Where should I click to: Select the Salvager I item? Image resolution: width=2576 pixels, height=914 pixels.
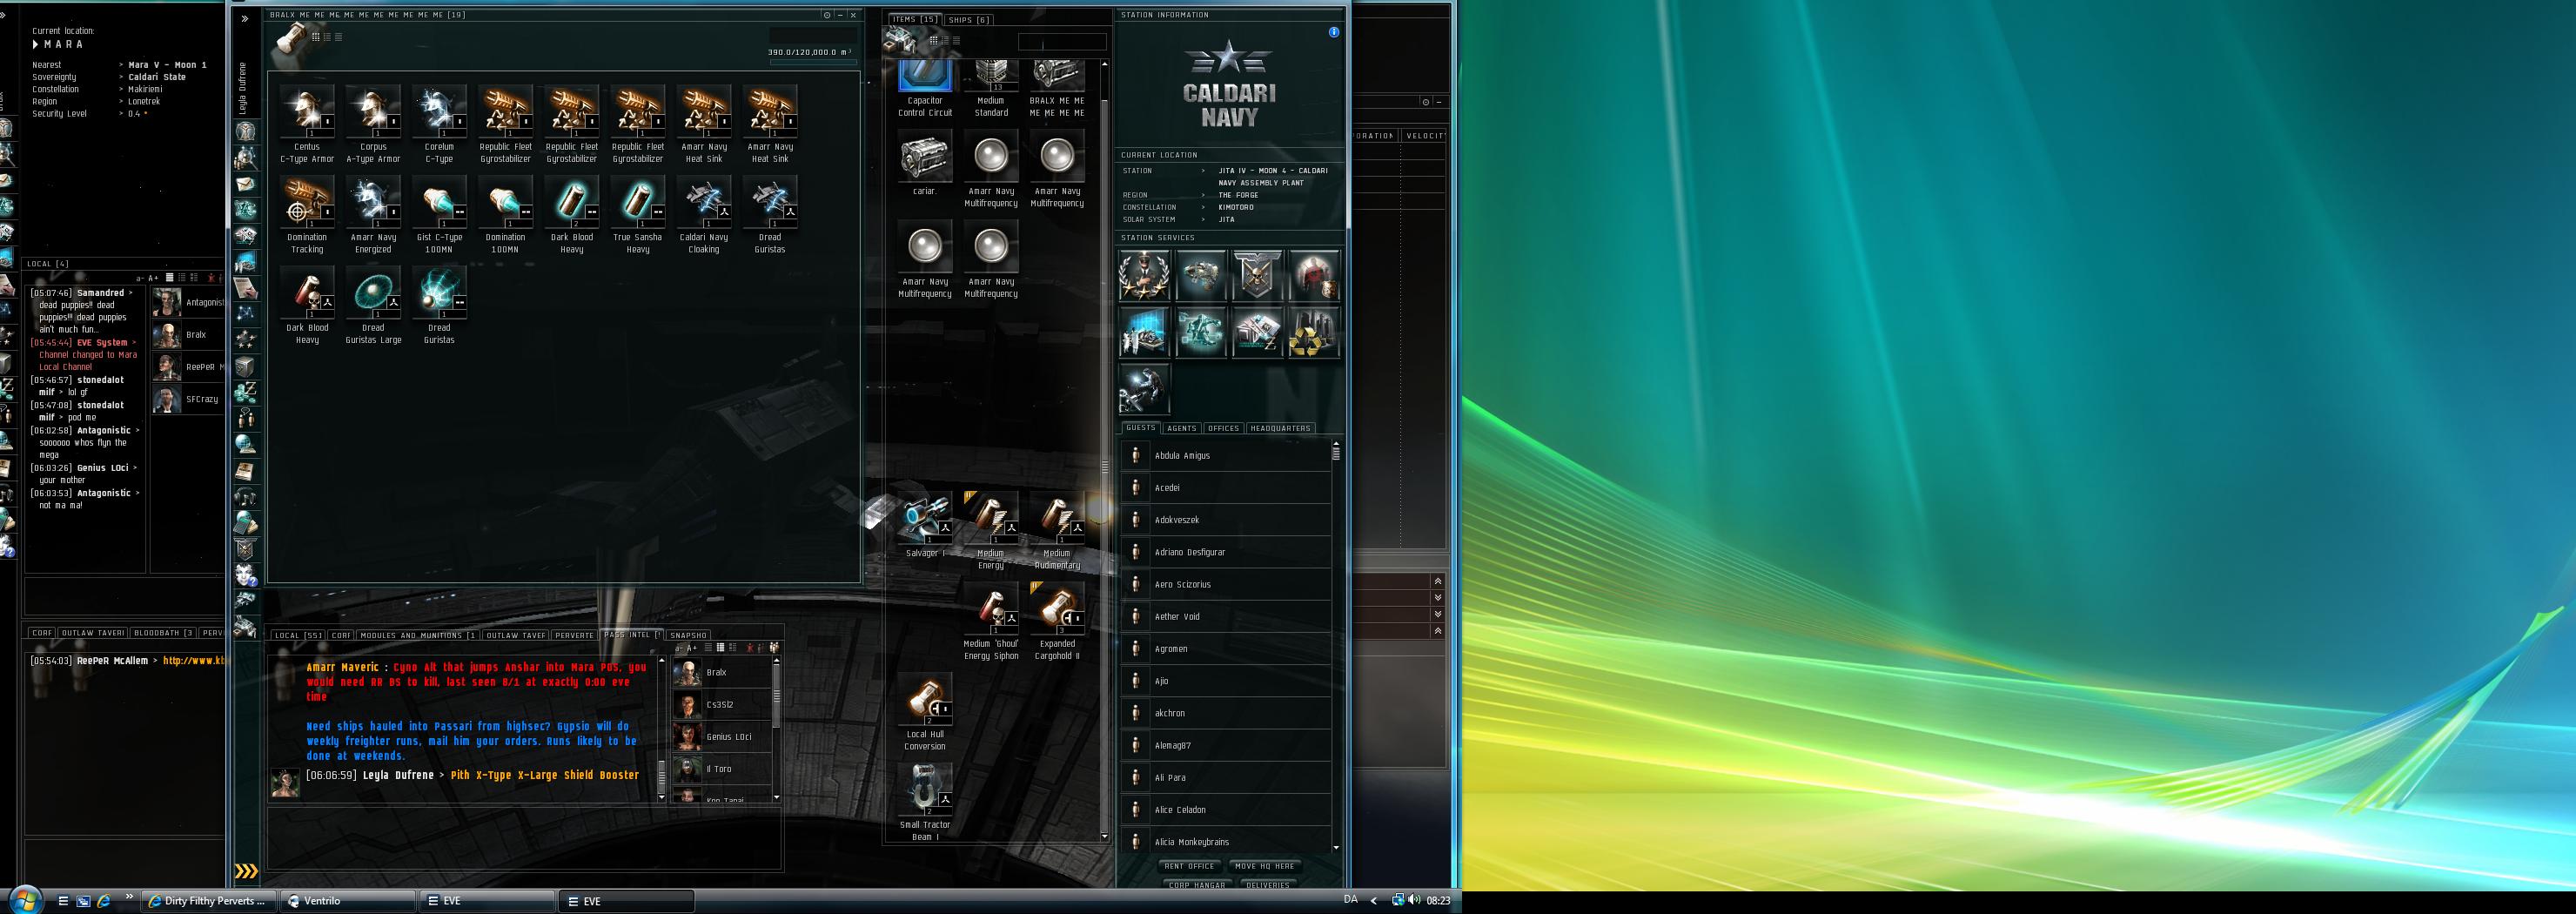[x=925, y=525]
